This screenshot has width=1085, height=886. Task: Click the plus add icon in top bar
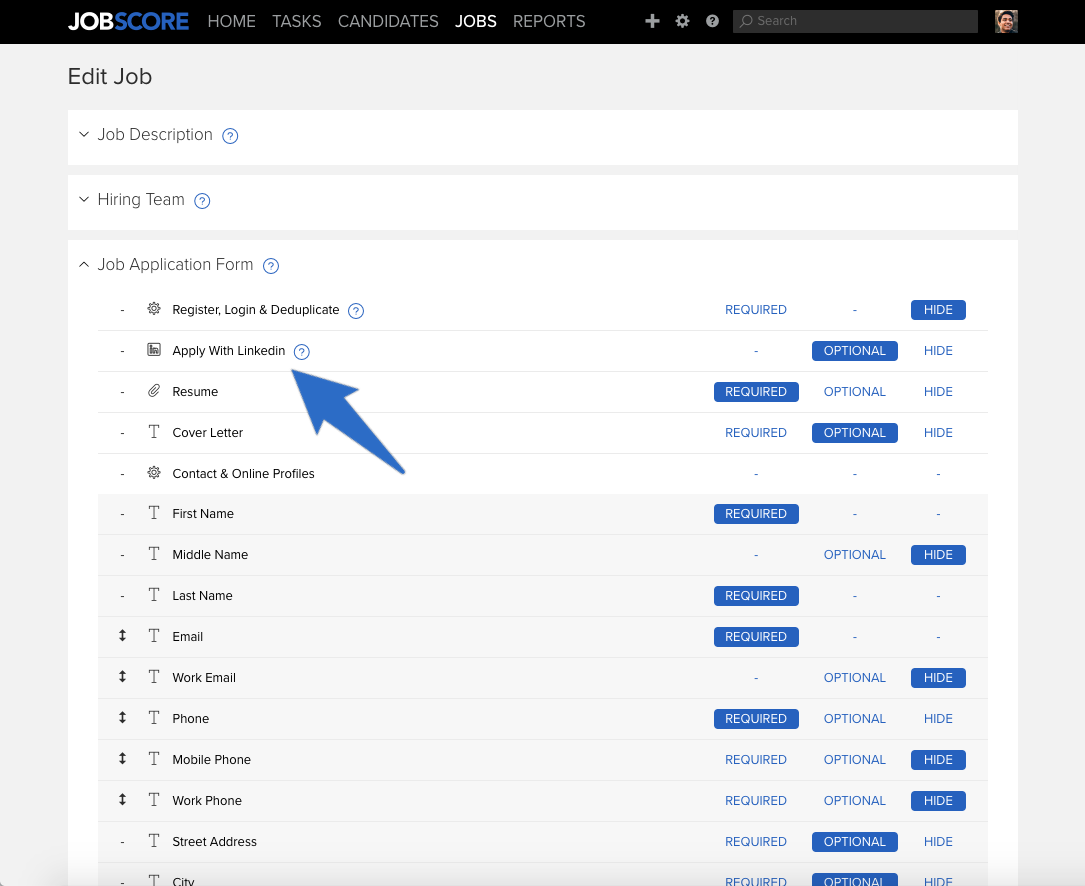tap(652, 21)
